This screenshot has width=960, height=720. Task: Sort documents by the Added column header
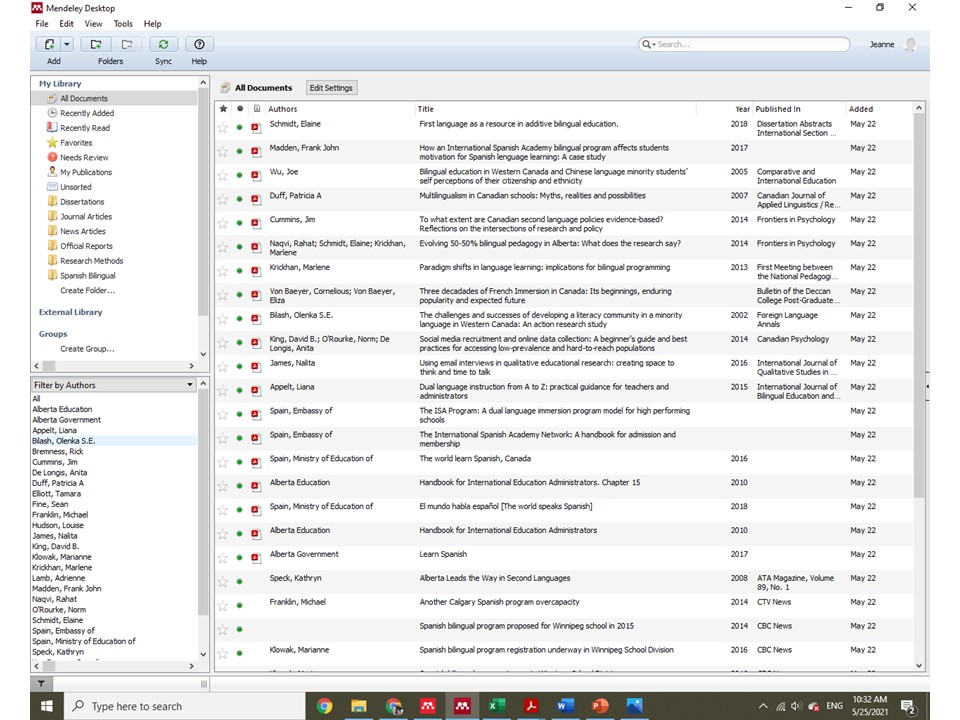pyautogui.click(x=861, y=109)
